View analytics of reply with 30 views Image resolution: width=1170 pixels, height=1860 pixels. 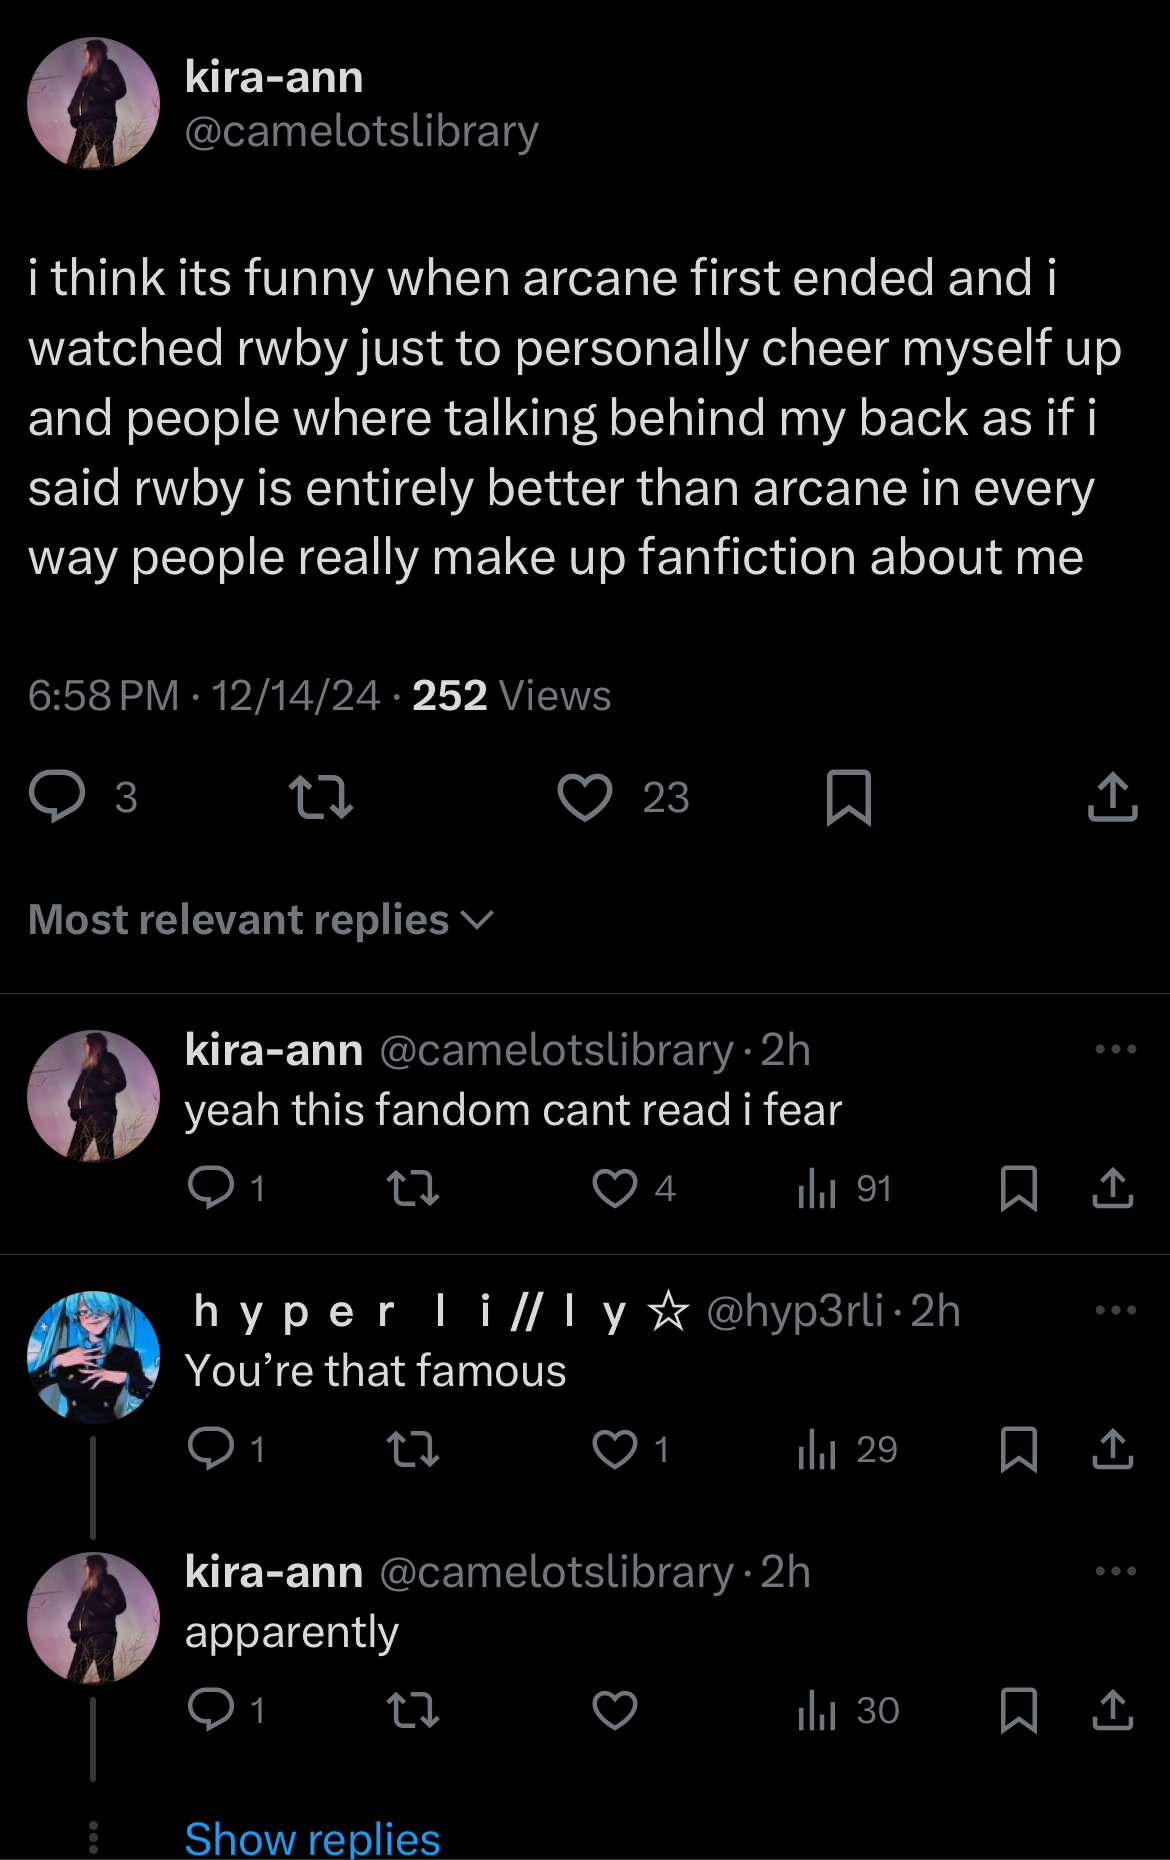point(848,1710)
